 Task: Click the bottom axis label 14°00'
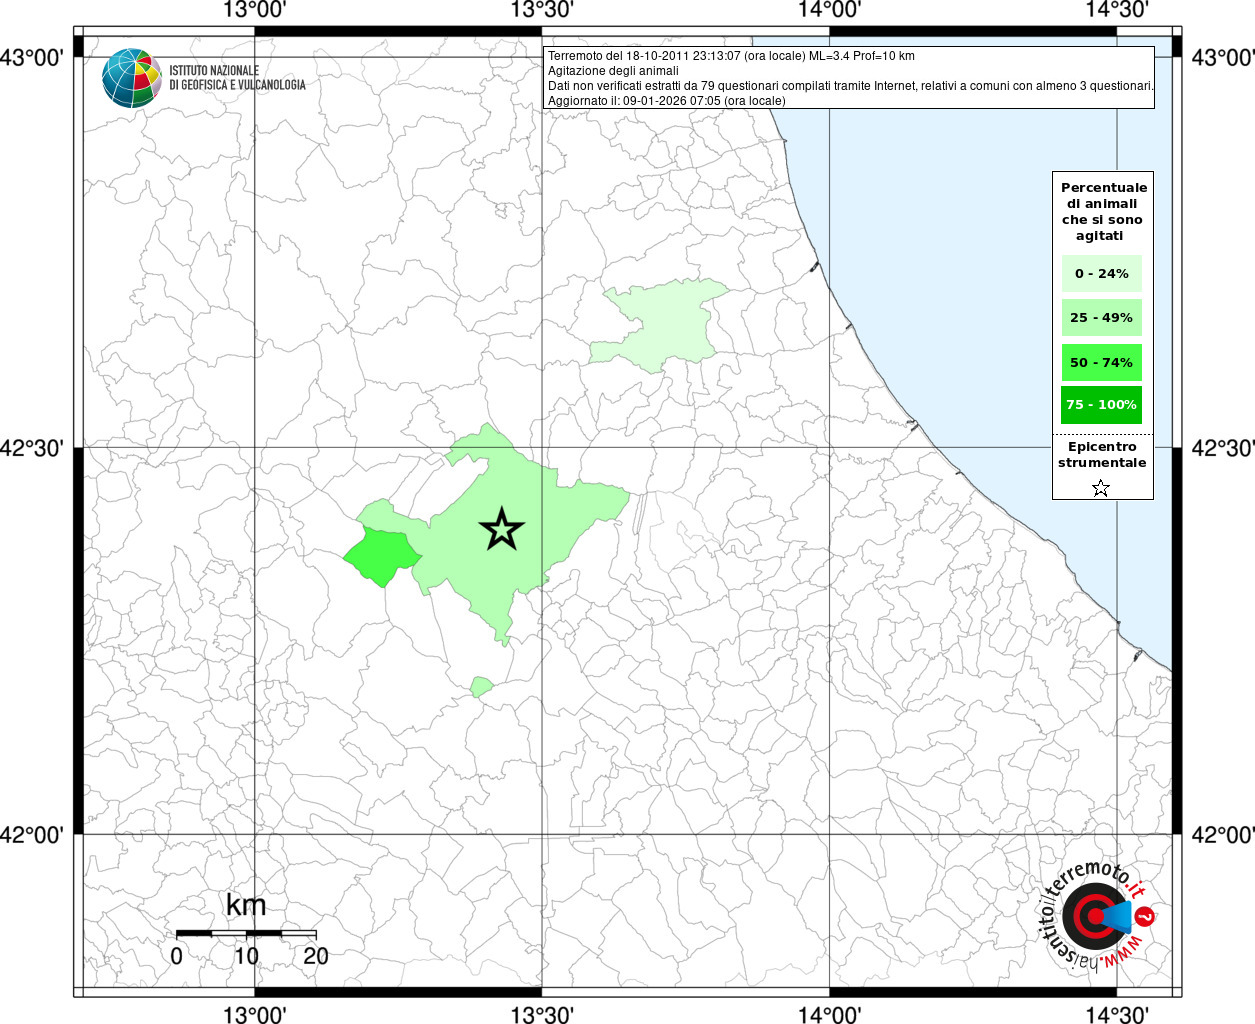(829, 1013)
